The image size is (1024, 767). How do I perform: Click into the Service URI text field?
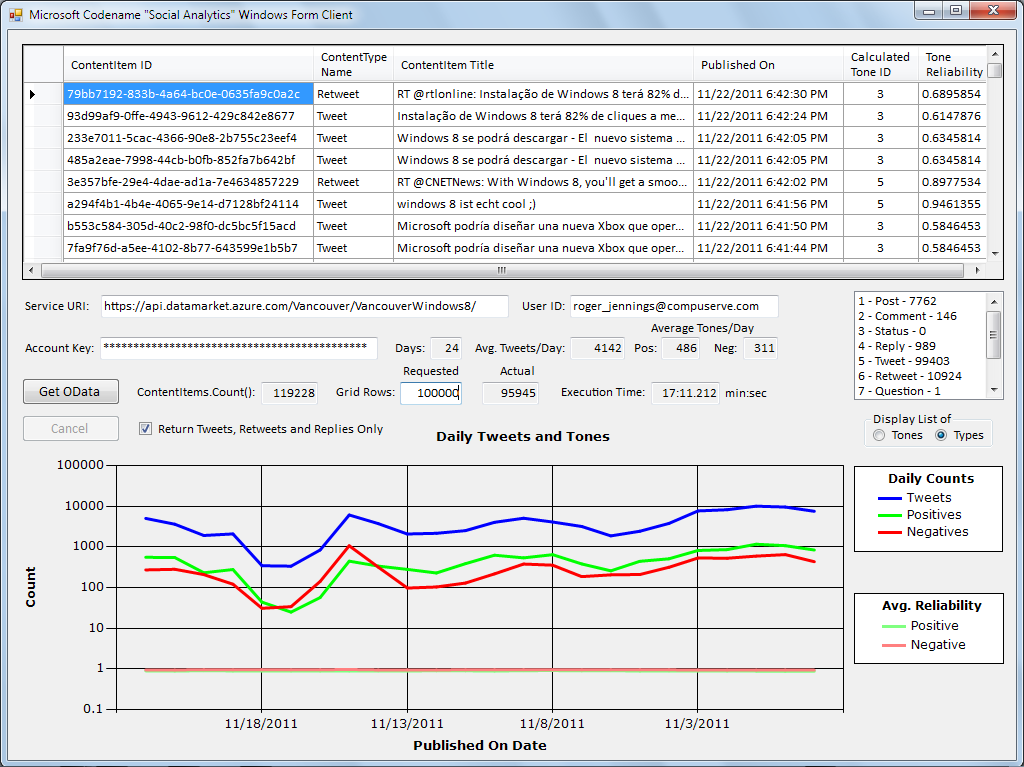point(304,306)
